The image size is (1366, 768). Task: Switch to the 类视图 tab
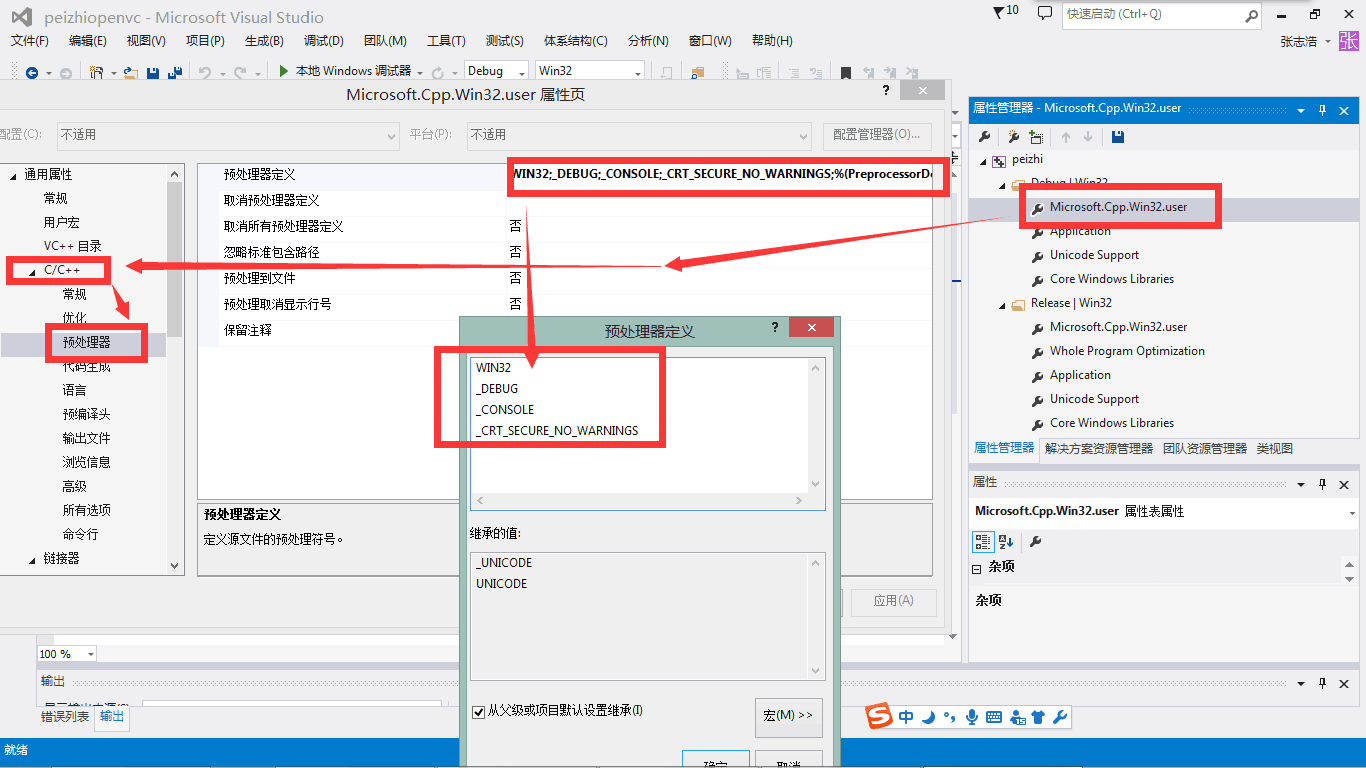tap(1275, 449)
